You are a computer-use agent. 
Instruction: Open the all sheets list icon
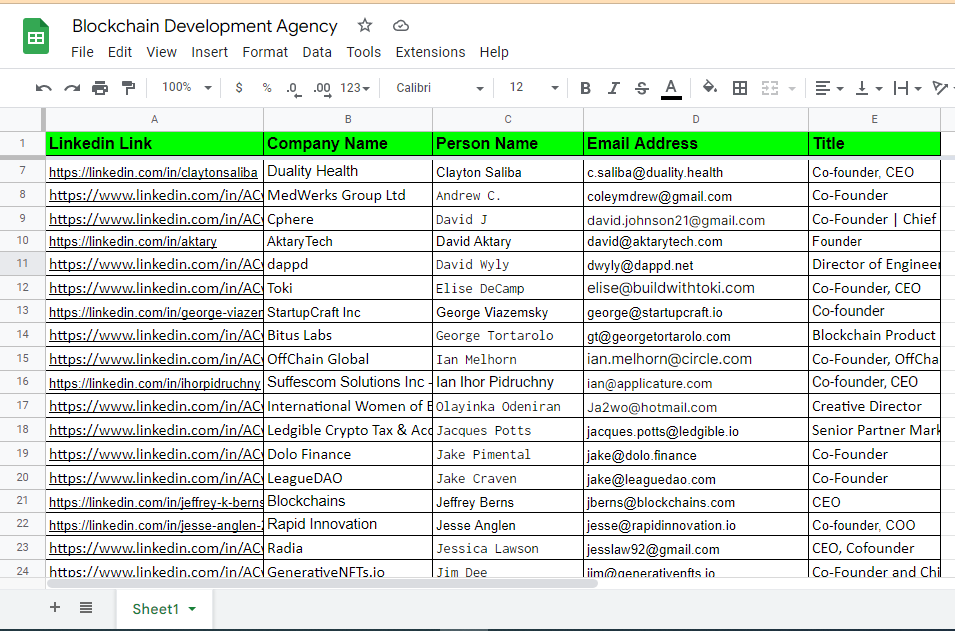click(86, 607)
